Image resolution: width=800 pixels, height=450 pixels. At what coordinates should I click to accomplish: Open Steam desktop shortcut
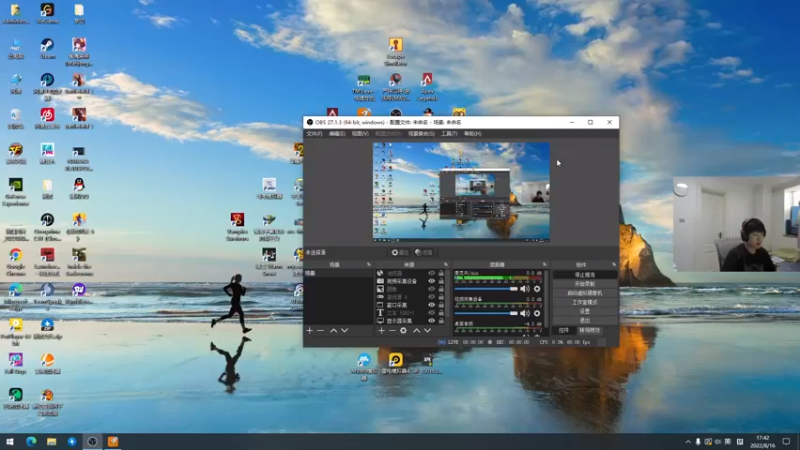point(47,48)
